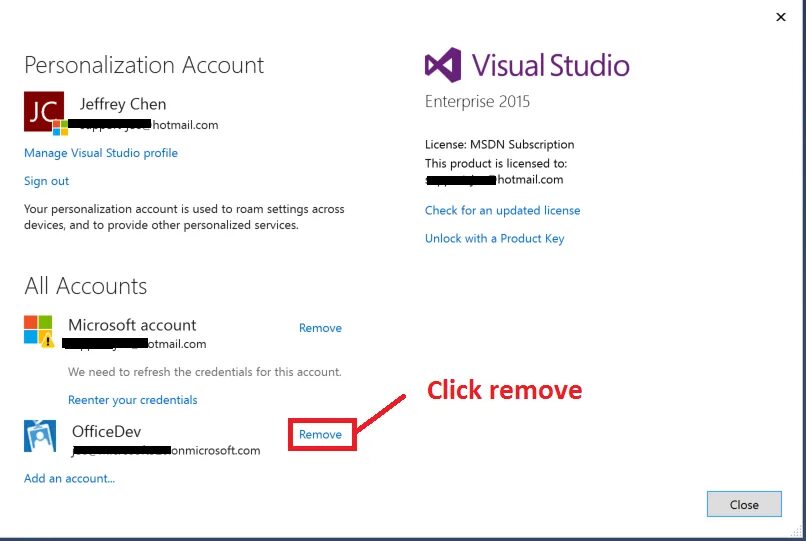Click the Visual Studio logo icon
The width and height of the screenshot is (806, 541).
point(443,65)
